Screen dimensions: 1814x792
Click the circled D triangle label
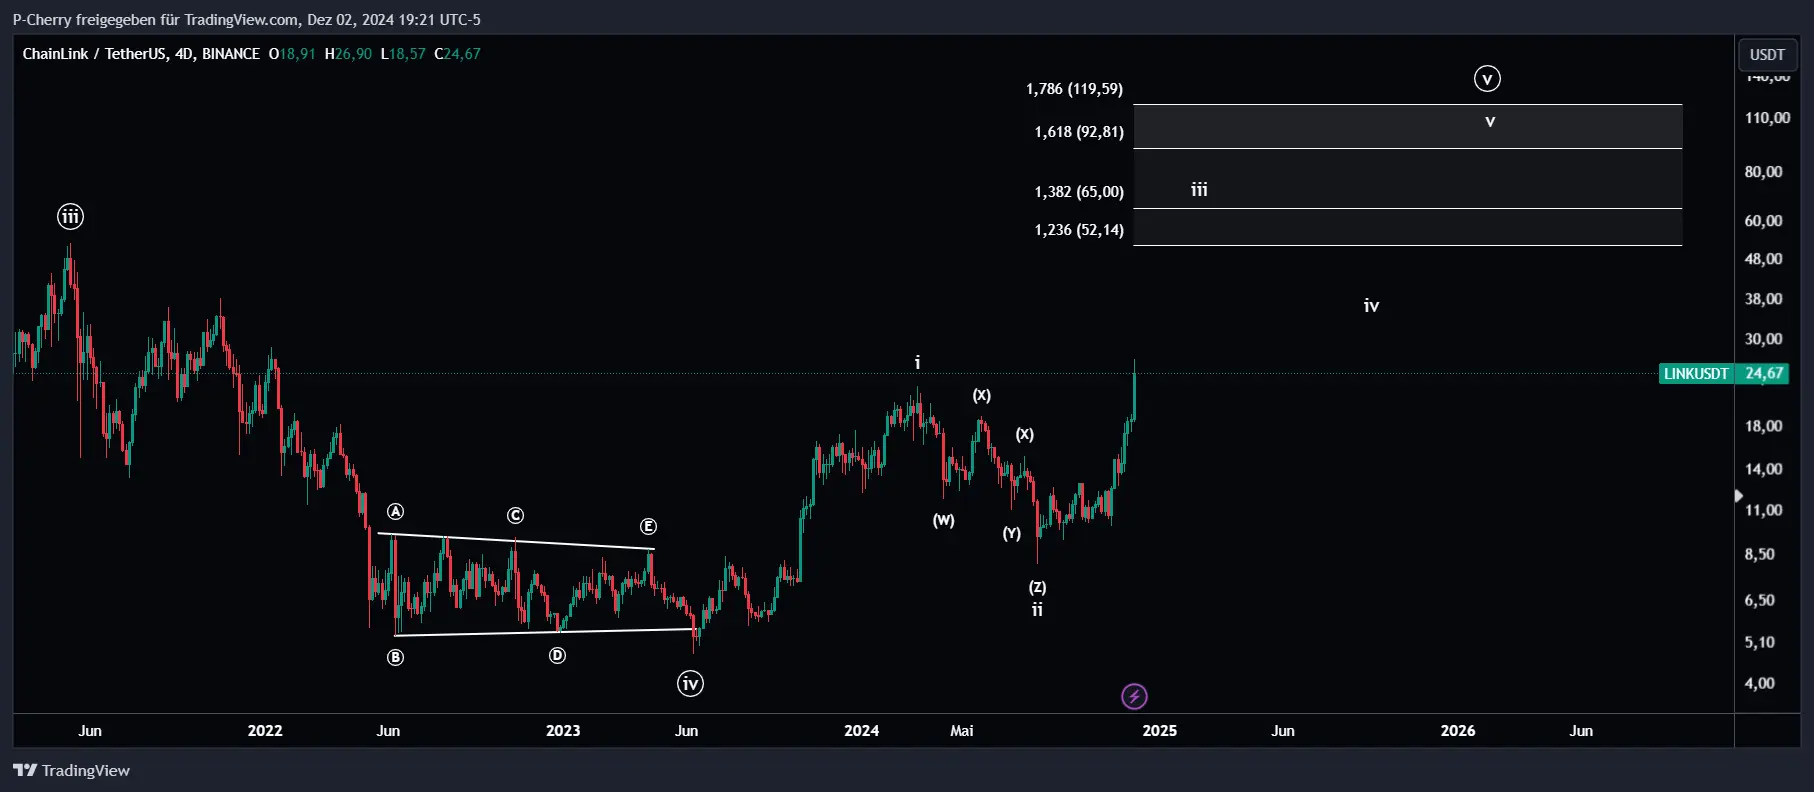point(557,655)
